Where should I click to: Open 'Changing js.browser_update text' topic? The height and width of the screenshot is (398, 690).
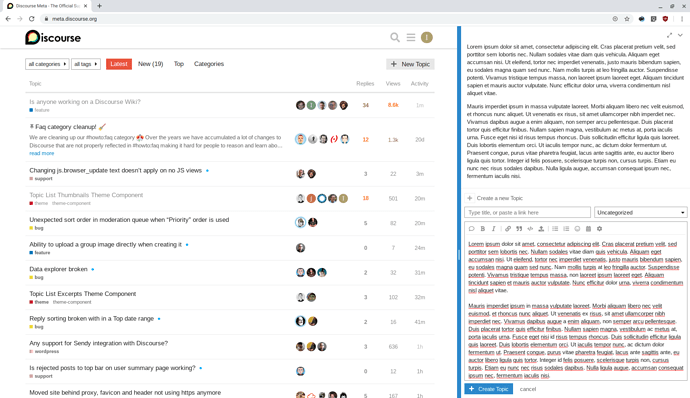pos(115,170)
